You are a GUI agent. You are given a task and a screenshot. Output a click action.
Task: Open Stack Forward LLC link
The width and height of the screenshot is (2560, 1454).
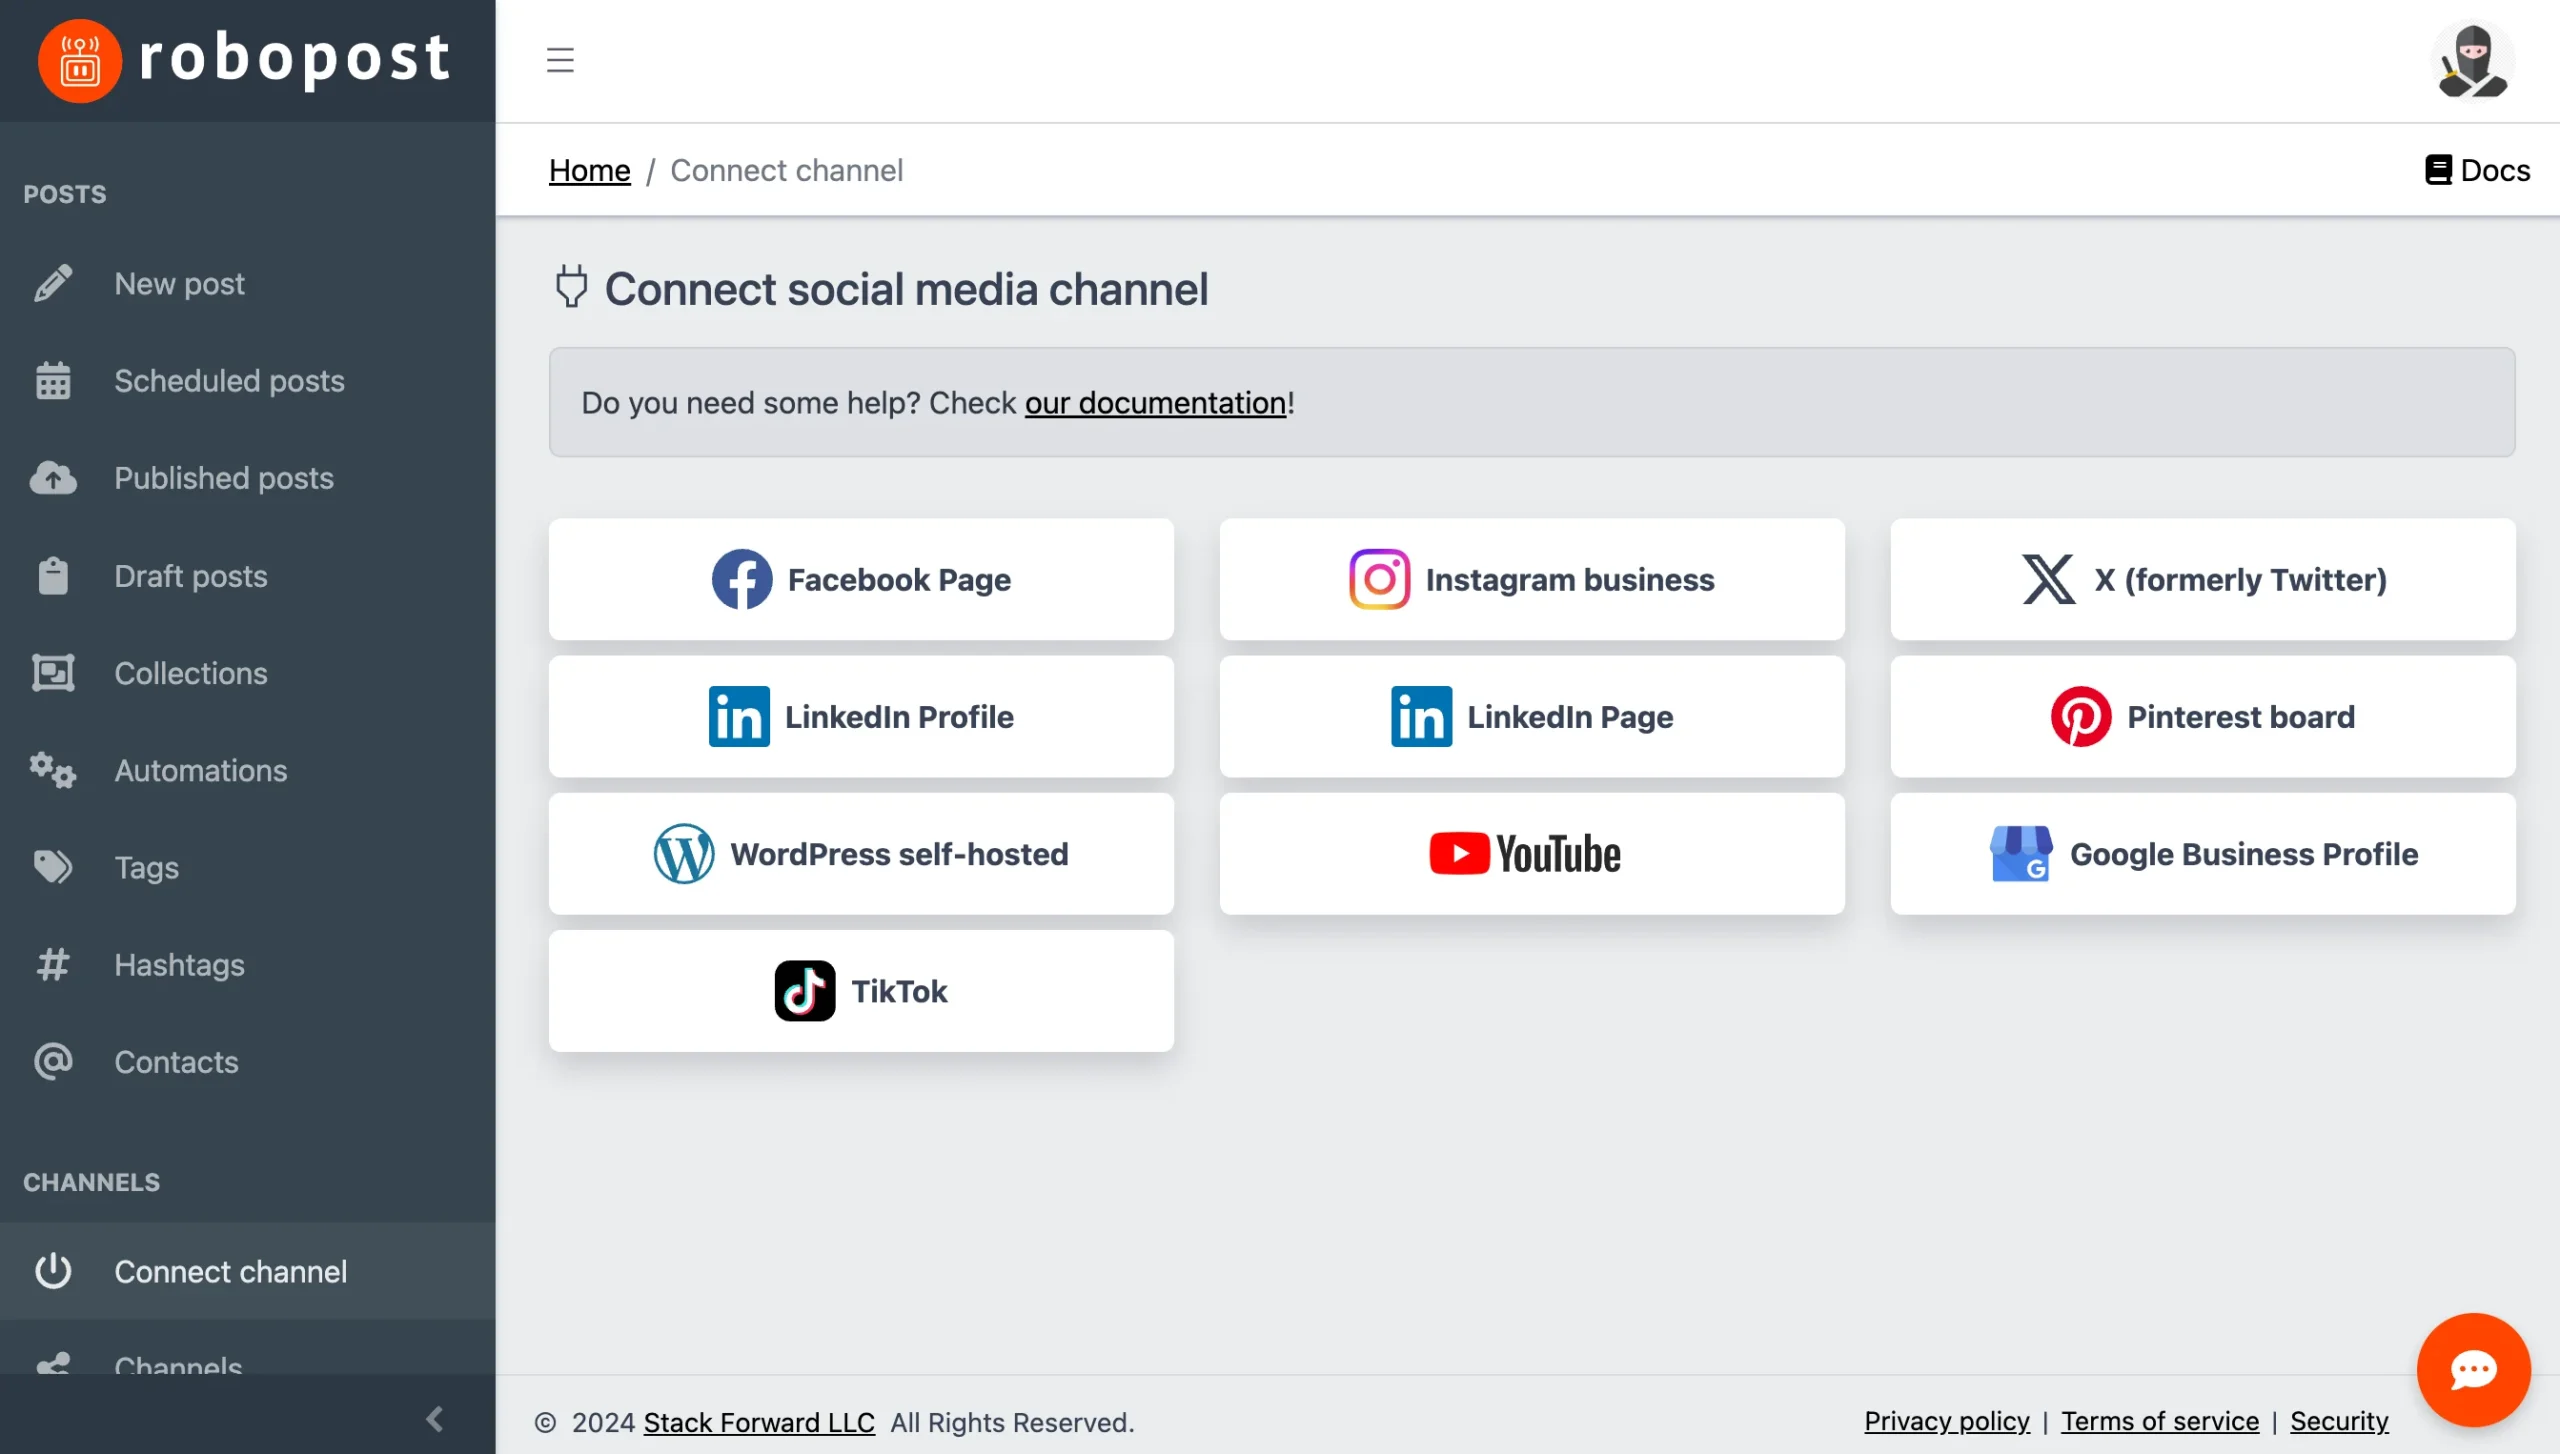pyautogui.click(x=759, y=1422)
